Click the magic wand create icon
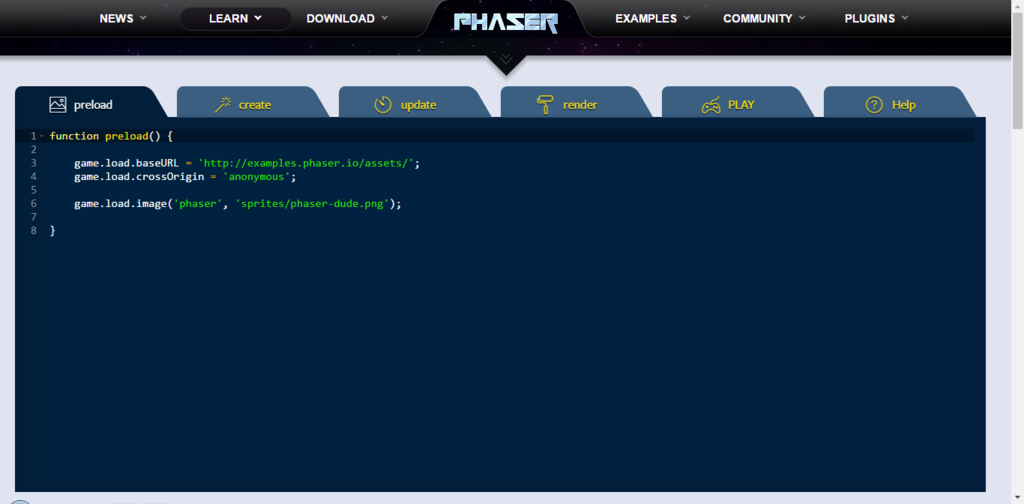The height and width of the screenshot is (504, 1024). pos(223,104)
